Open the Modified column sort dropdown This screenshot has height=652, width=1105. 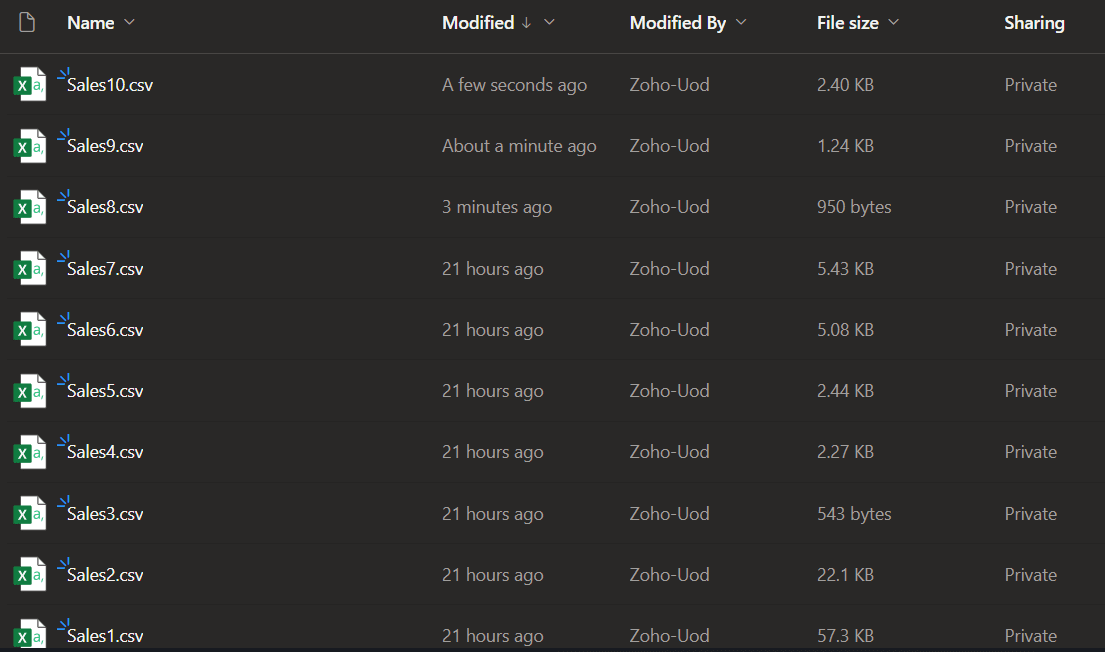549,22
